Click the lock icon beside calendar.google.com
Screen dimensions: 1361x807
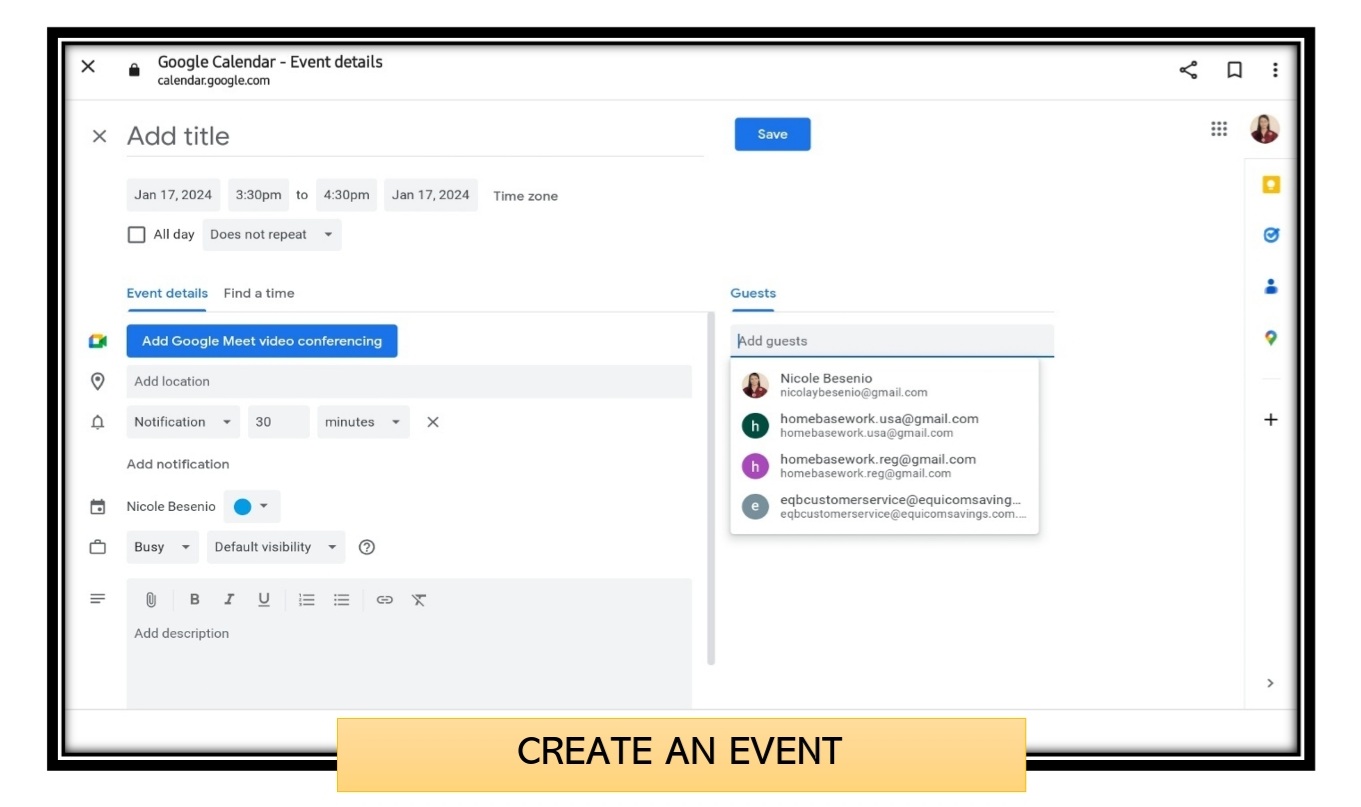(134, 70)
